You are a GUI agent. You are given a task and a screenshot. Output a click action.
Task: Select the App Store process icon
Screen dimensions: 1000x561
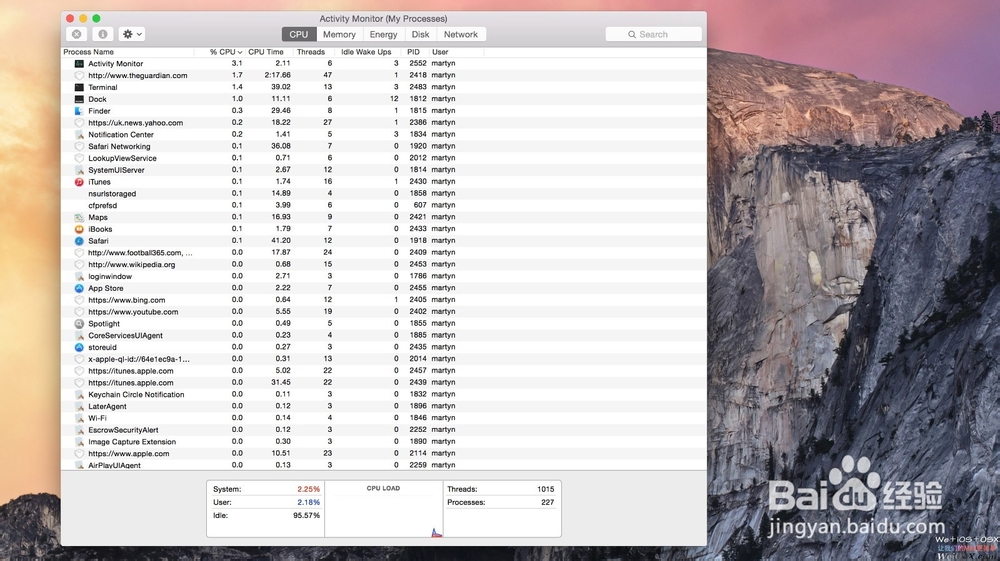(x=79, y=288)
